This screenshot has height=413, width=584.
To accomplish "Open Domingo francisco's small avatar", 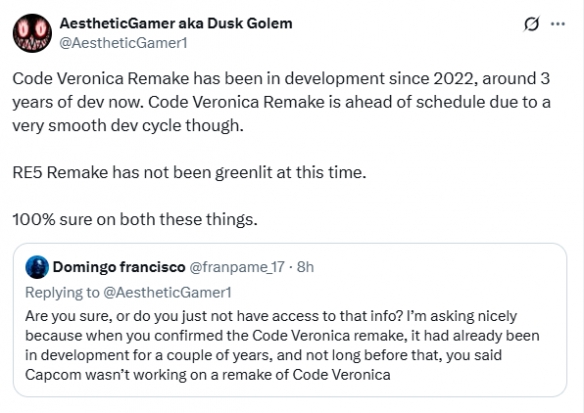I will point(37,267).
